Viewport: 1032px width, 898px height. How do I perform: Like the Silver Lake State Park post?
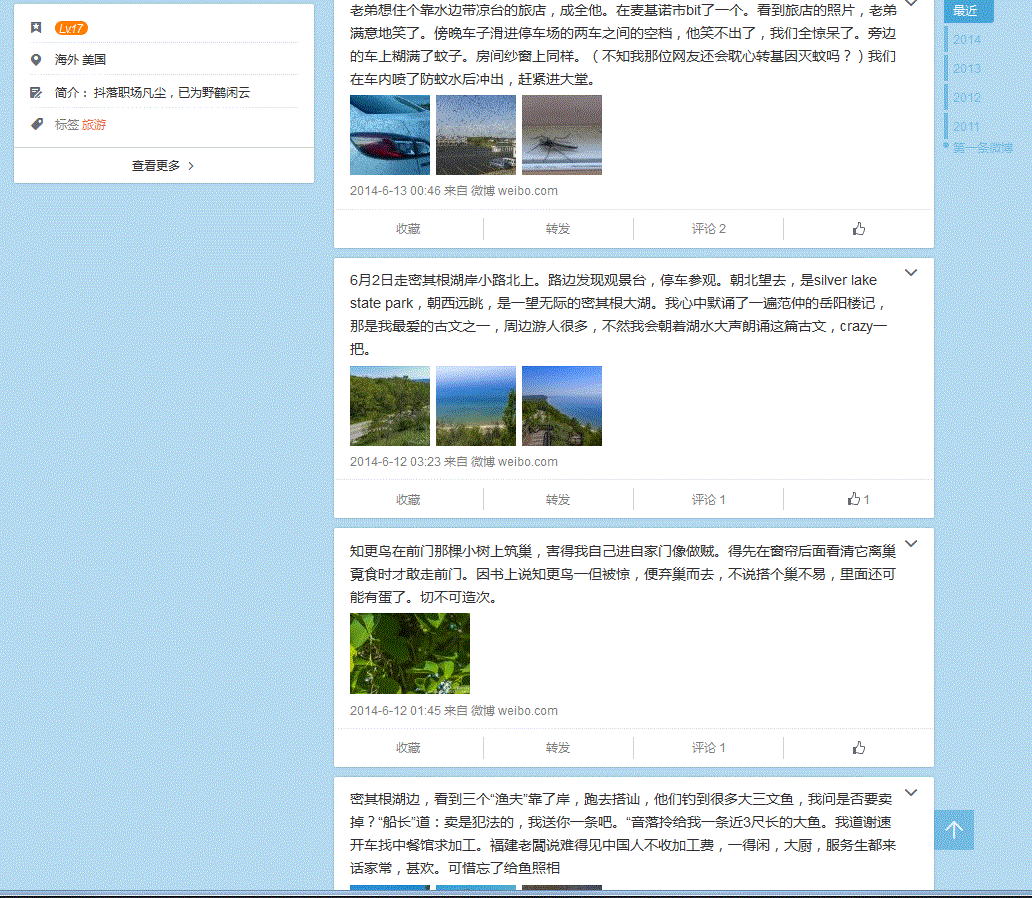858,499
